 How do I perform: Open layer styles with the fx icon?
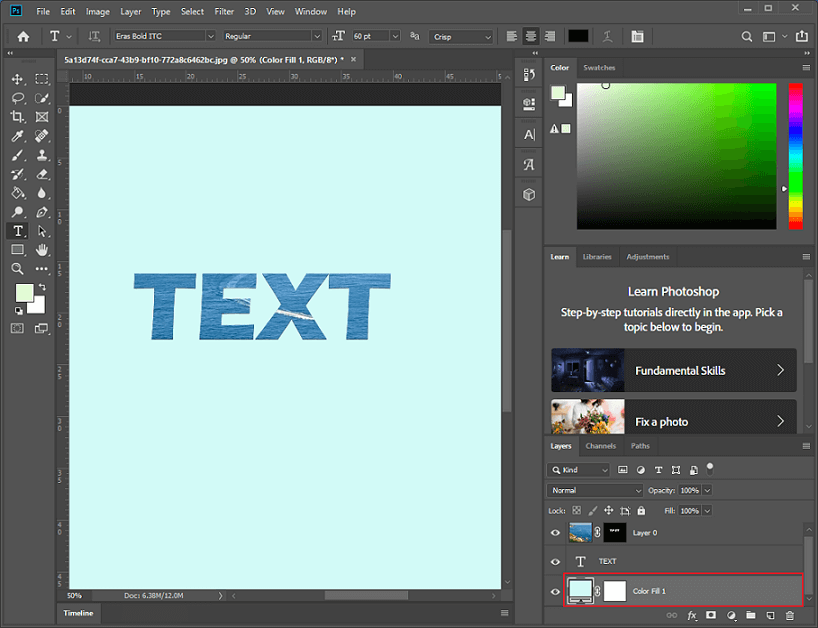tap(692, 616)
